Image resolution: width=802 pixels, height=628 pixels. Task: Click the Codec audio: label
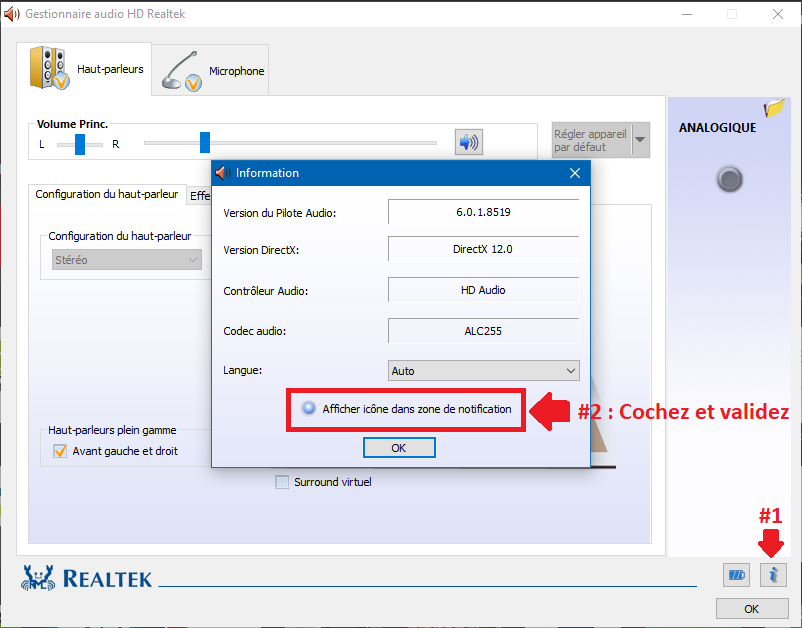coord(254,331)
